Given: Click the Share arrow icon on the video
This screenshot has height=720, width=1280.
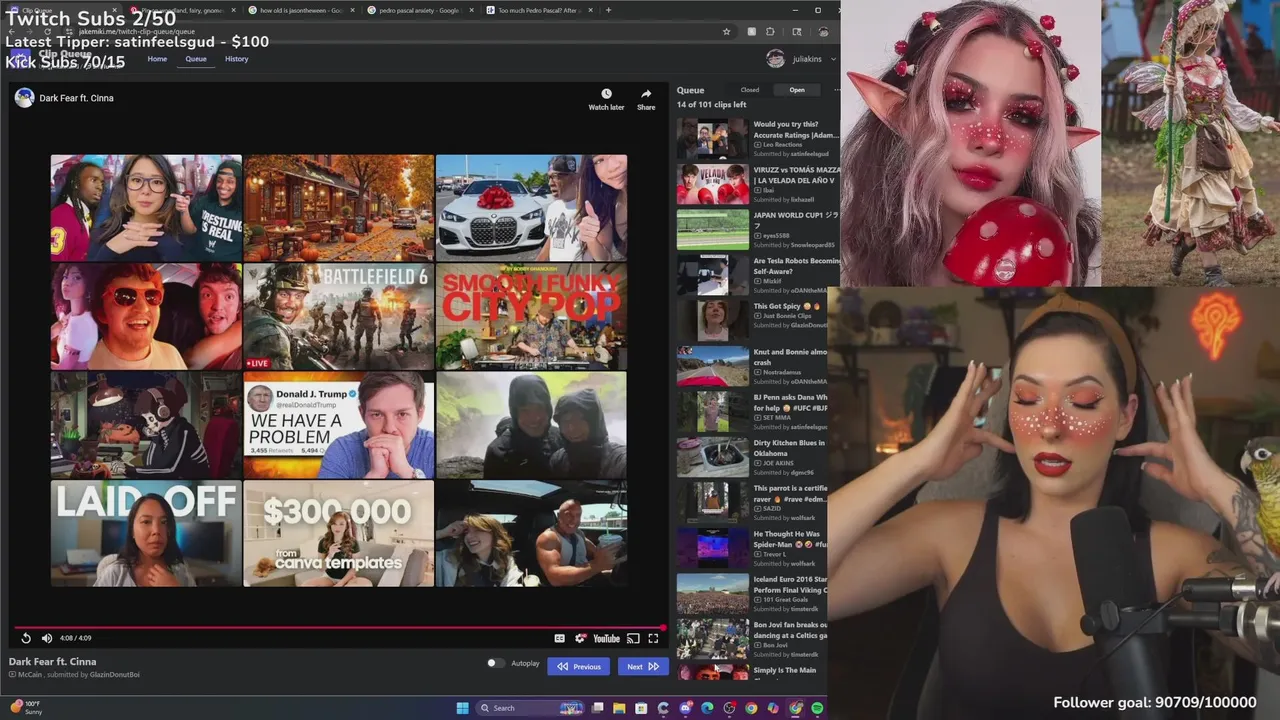Looking at the screenshot, I should coord(646,94).
